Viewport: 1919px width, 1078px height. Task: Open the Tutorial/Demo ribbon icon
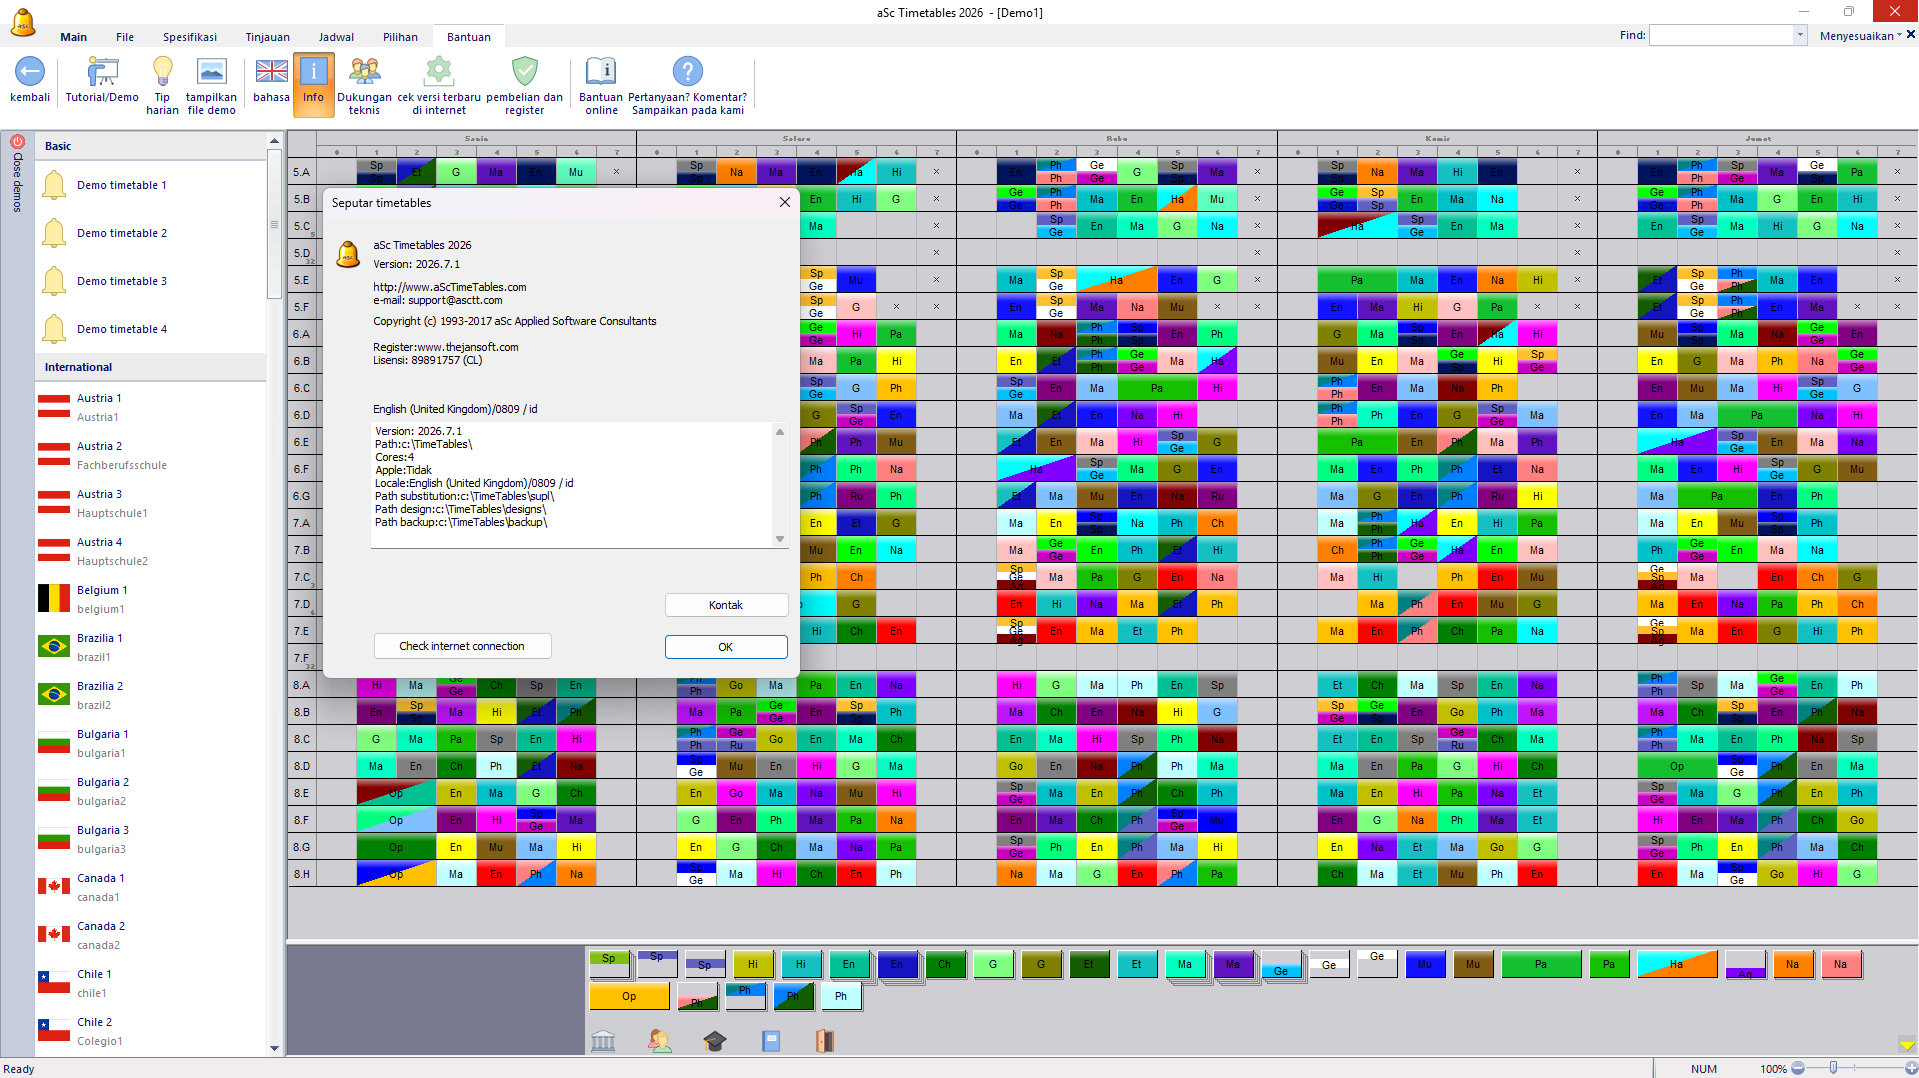point(102,72)
